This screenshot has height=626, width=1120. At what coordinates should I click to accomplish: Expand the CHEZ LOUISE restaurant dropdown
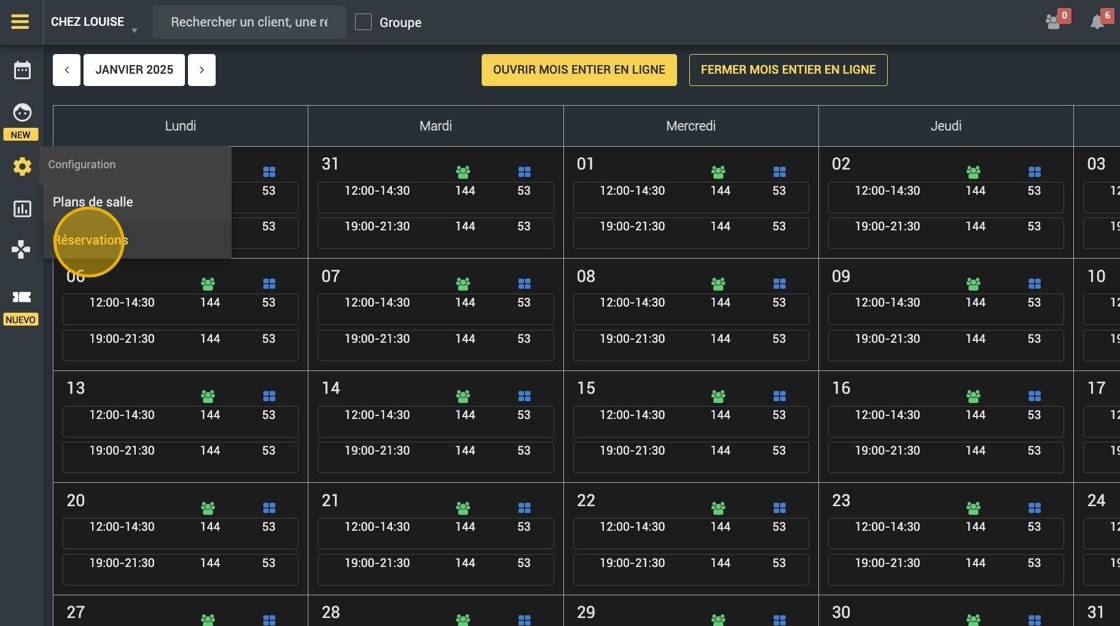(x=94, y=22)
